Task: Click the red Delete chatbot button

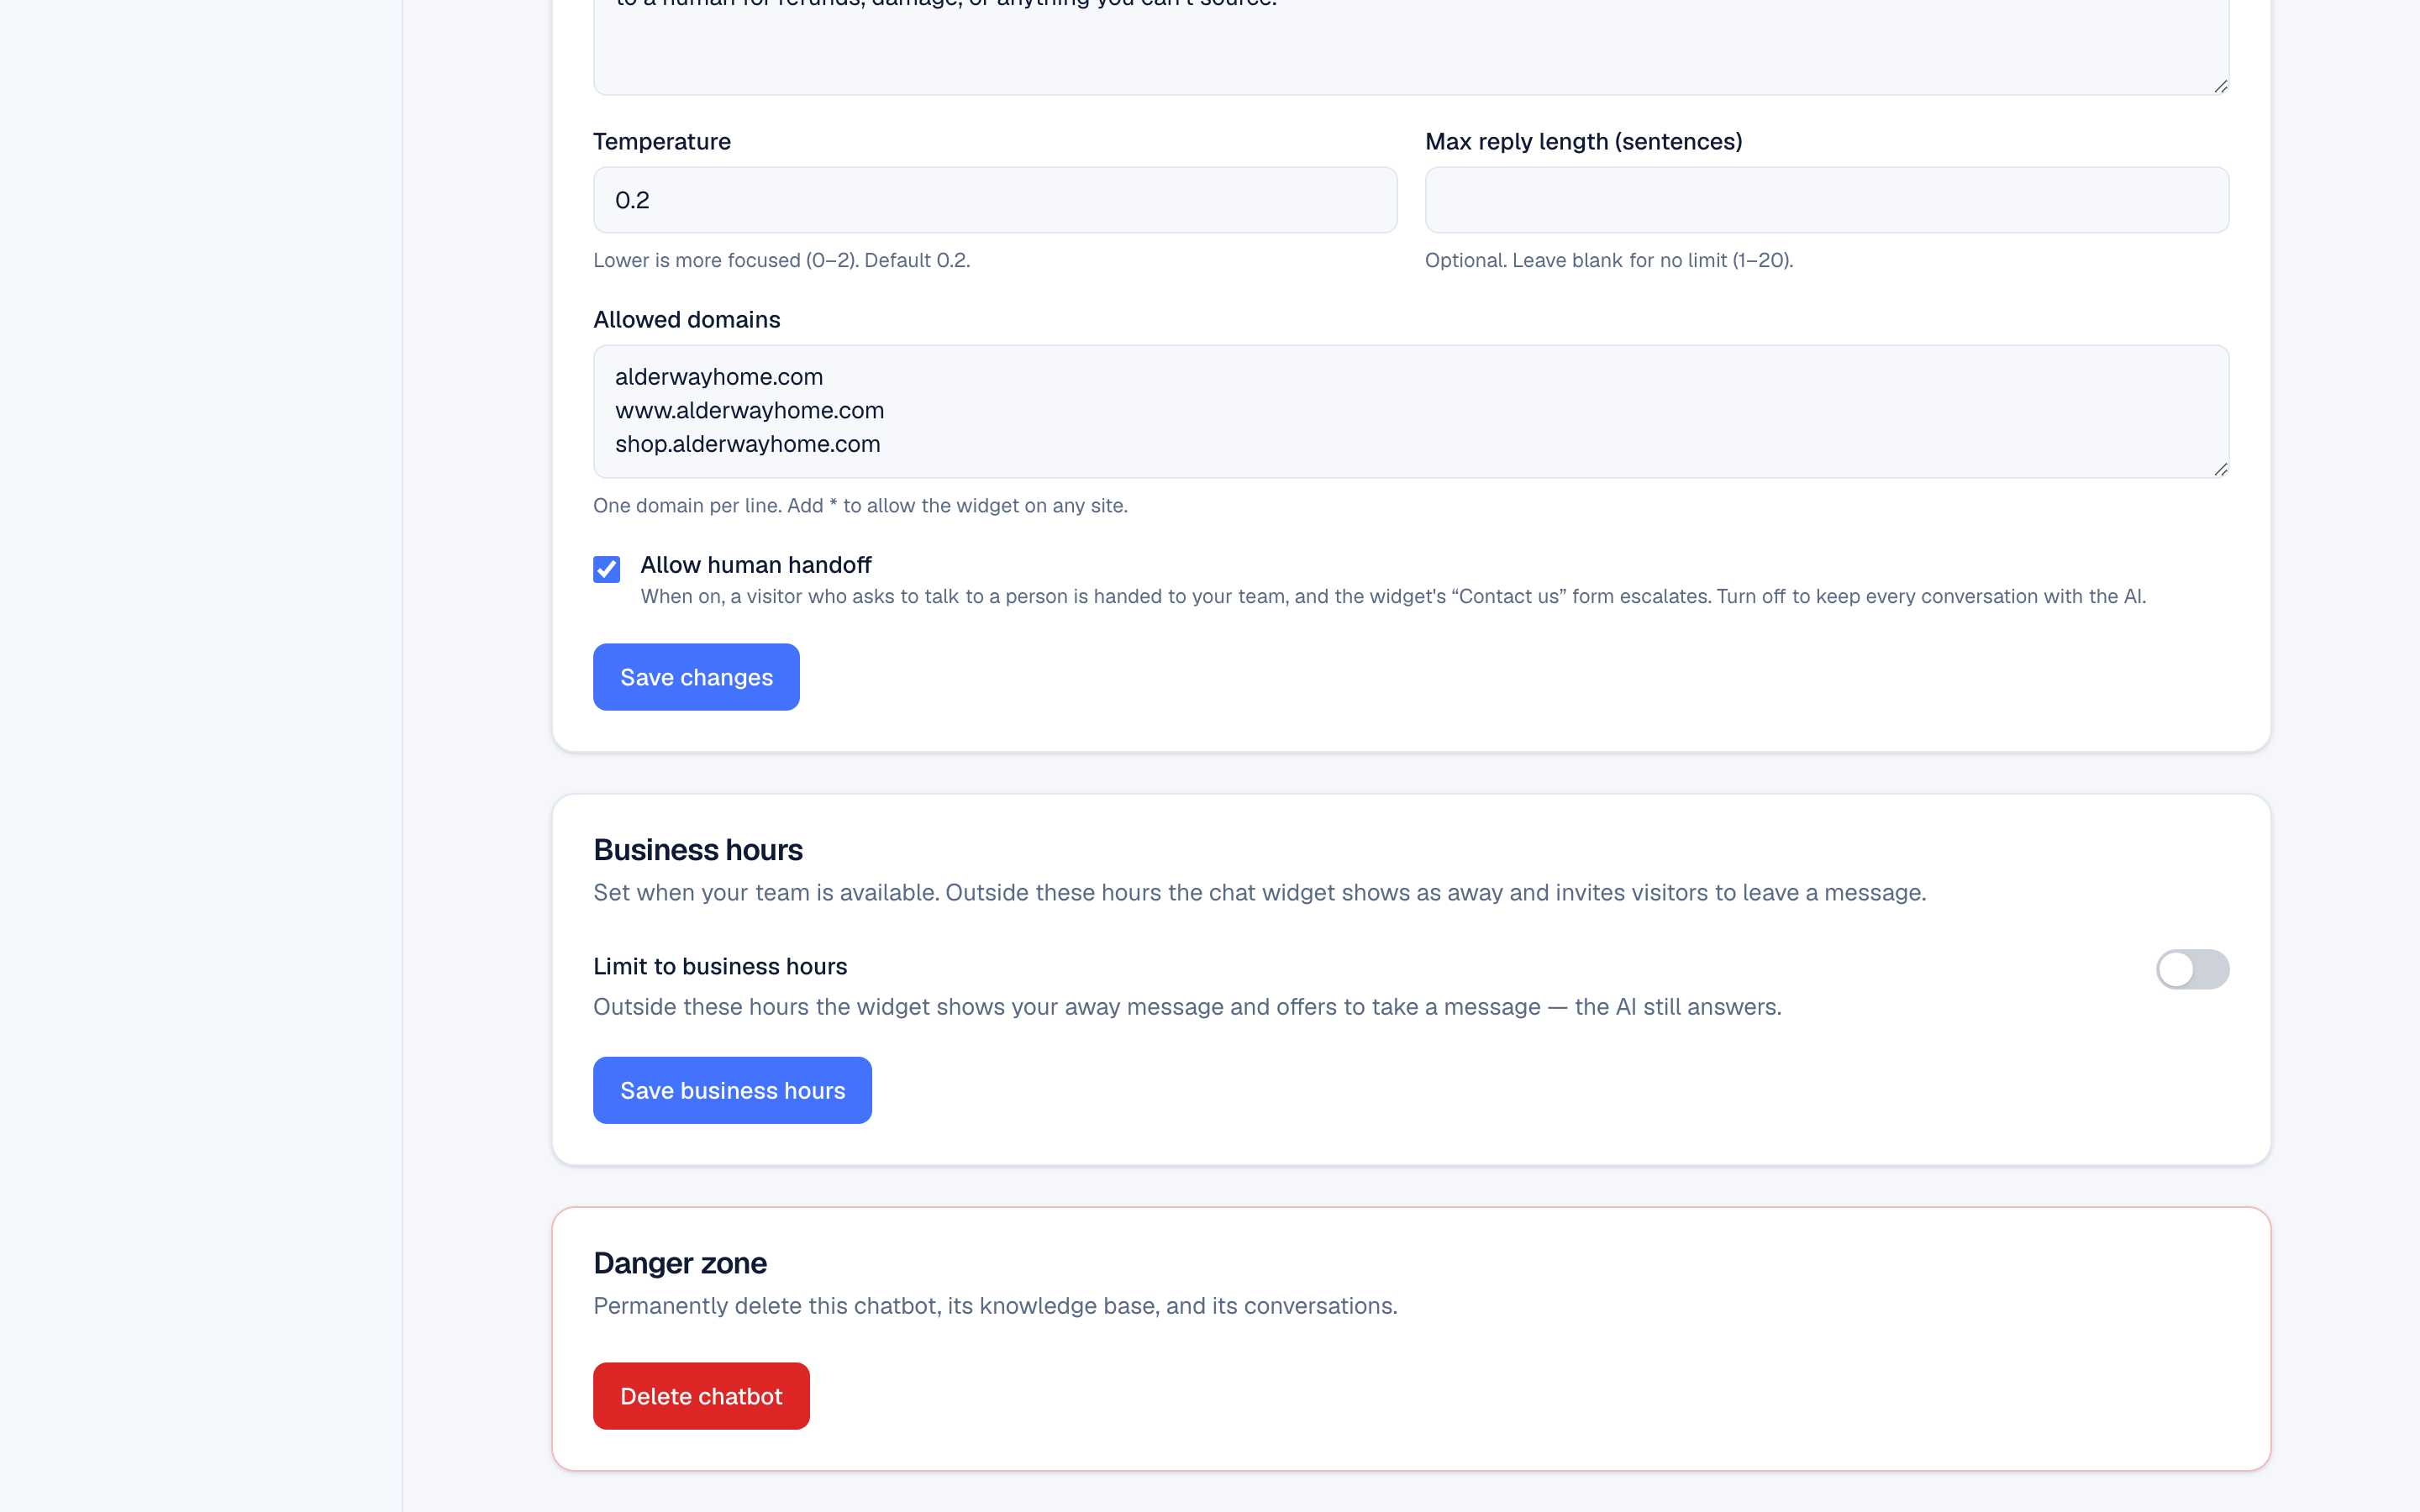Action: click(701, 1396)
